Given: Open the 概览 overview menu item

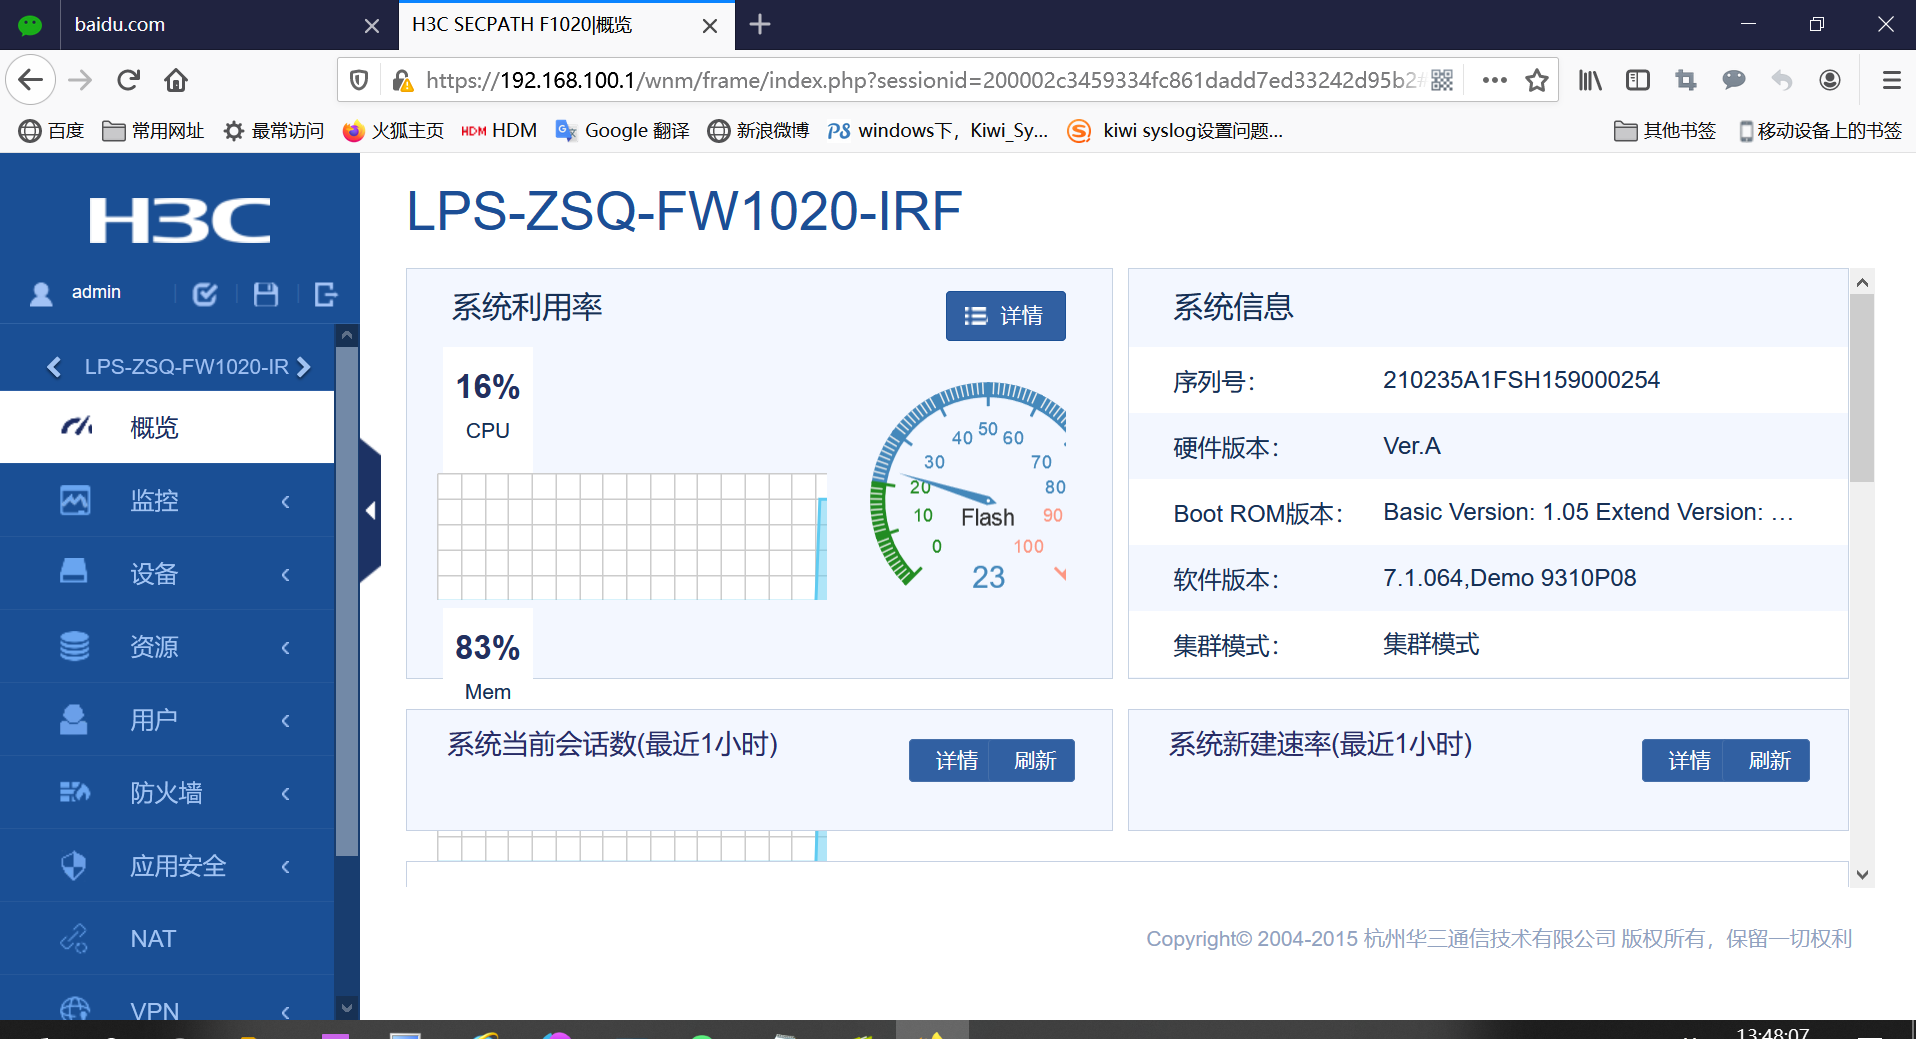Looking at the screenshot, I should pos(167,427).
